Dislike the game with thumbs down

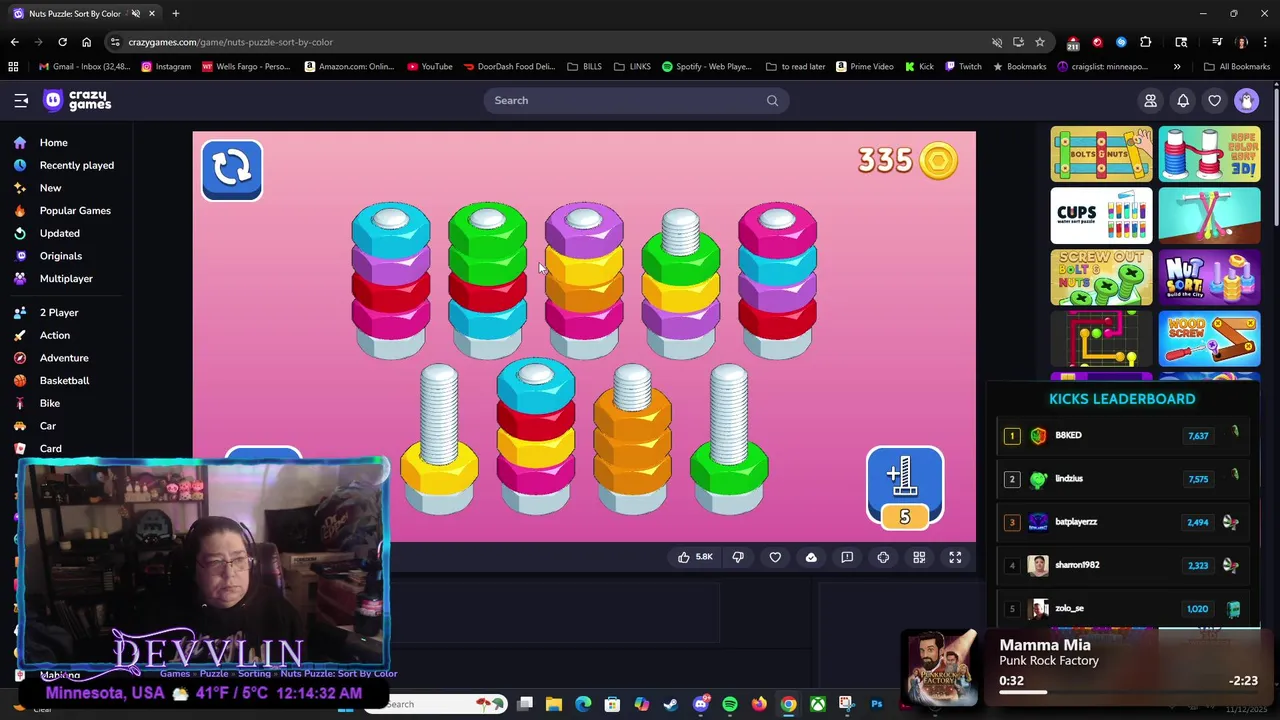(x=738, y=557)
